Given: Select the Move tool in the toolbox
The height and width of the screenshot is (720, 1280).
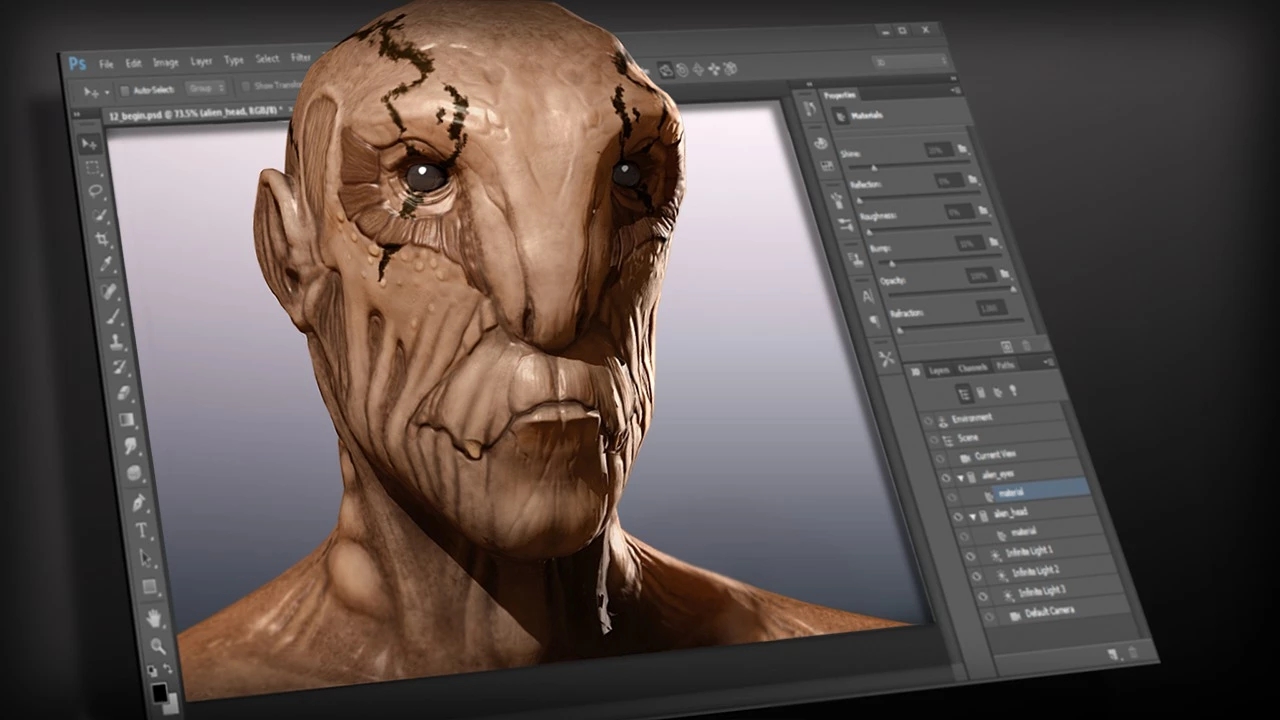Looking at the screenshot, I should (88, 144).
